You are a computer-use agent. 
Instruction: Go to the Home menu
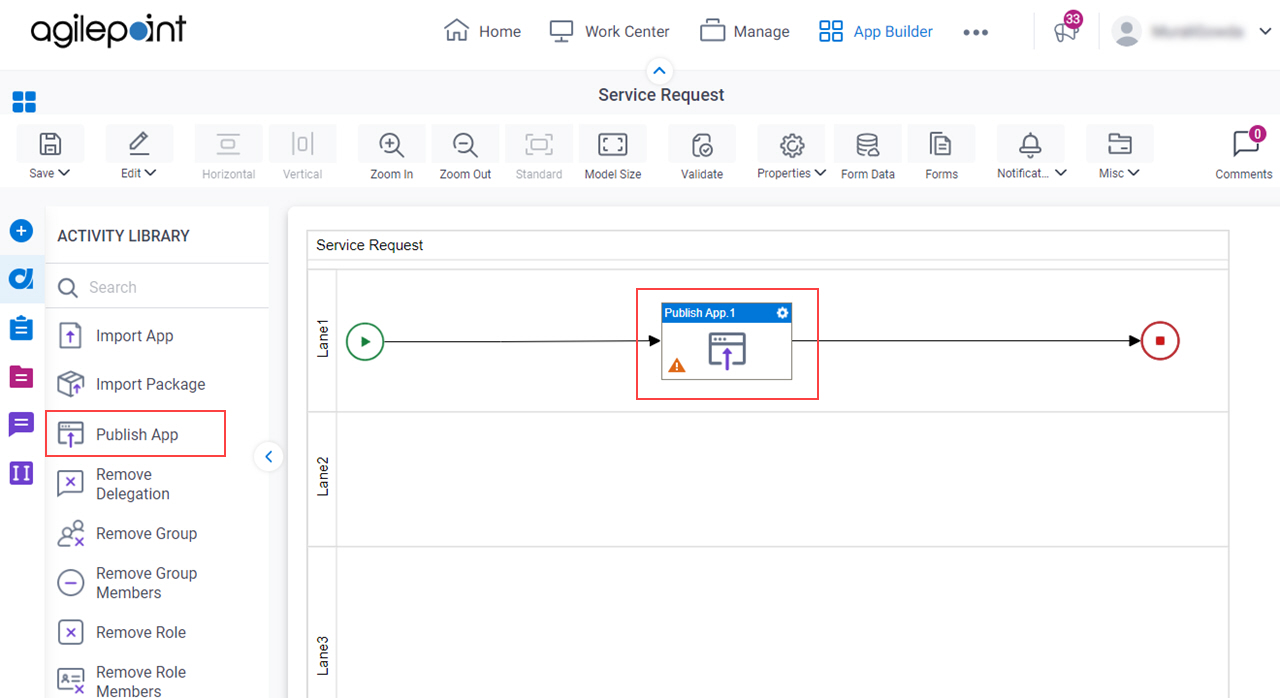[483, 31]
